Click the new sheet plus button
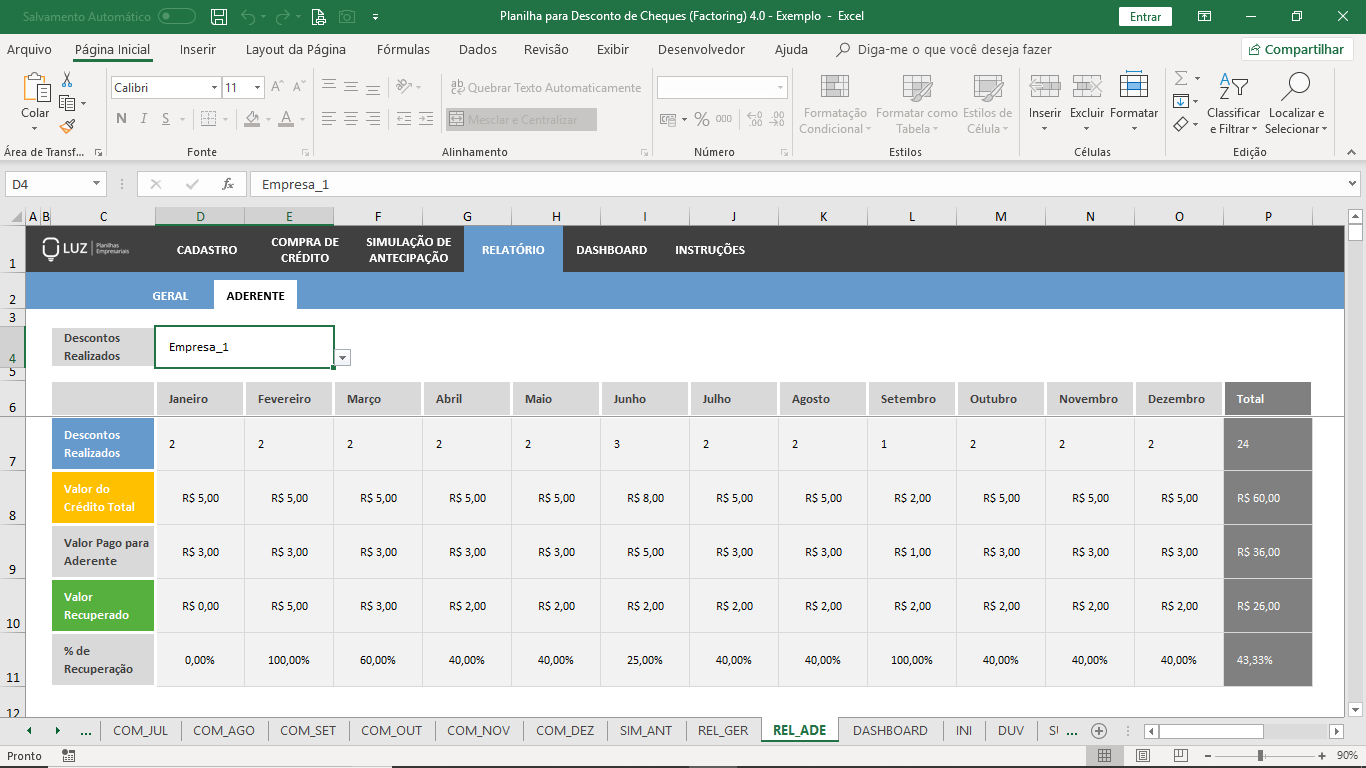The height and width of the screenshot is (768, 1366). point(1099,730)
